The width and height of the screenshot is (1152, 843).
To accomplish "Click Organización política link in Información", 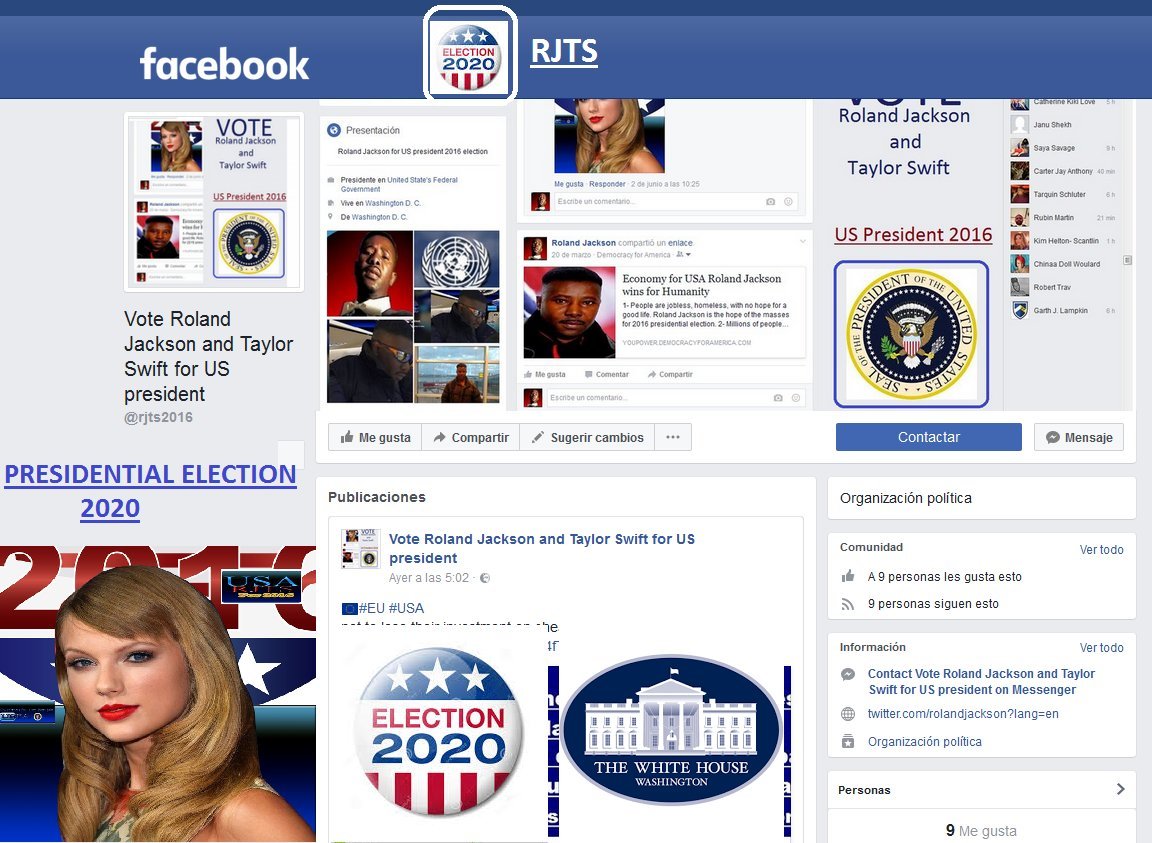I will click(924, 742).
